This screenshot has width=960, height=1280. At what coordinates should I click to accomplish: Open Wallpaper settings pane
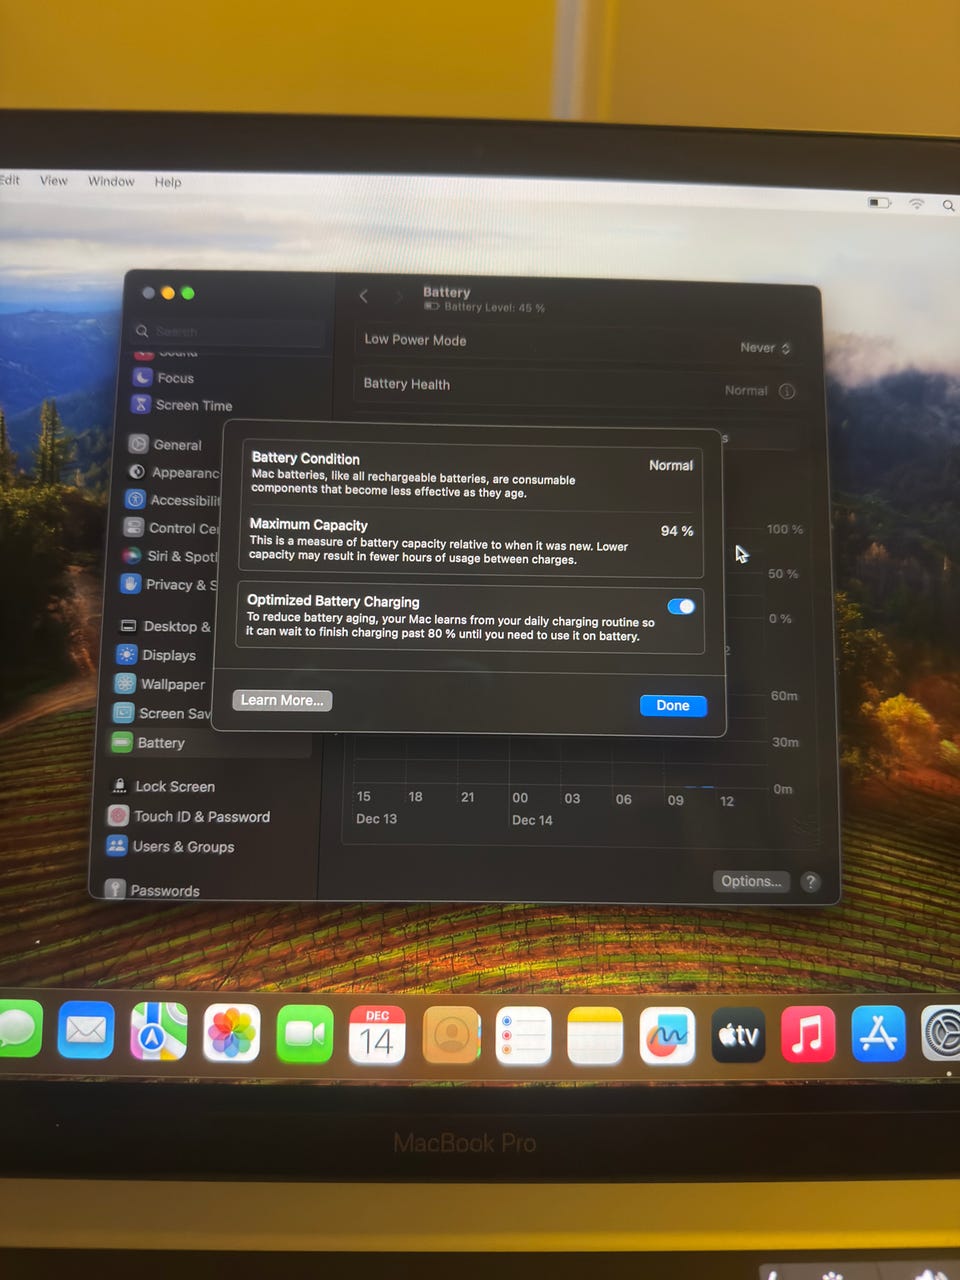(x=160, y=684)
